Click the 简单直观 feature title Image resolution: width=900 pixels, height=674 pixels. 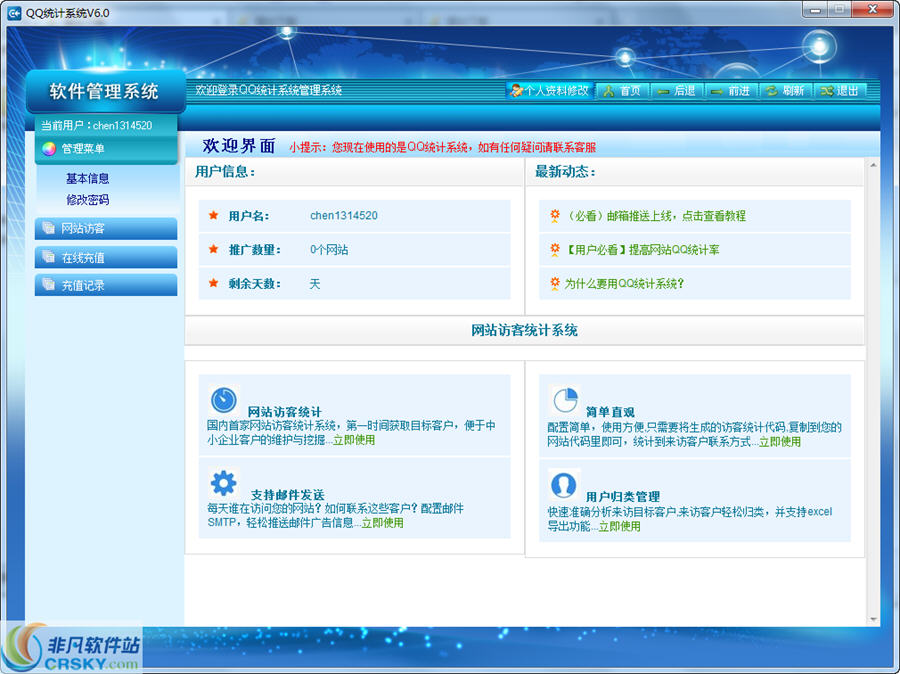[x=610, y=412]
